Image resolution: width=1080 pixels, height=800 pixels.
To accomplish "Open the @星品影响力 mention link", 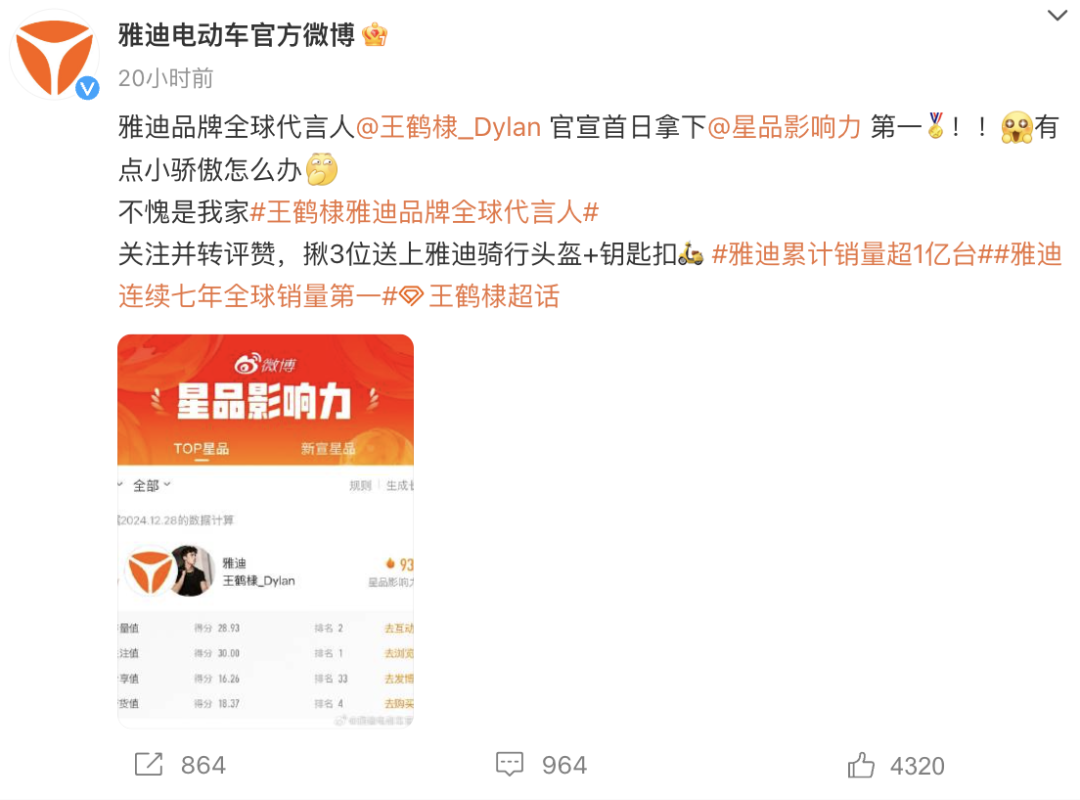I will (x=785, y=127).
